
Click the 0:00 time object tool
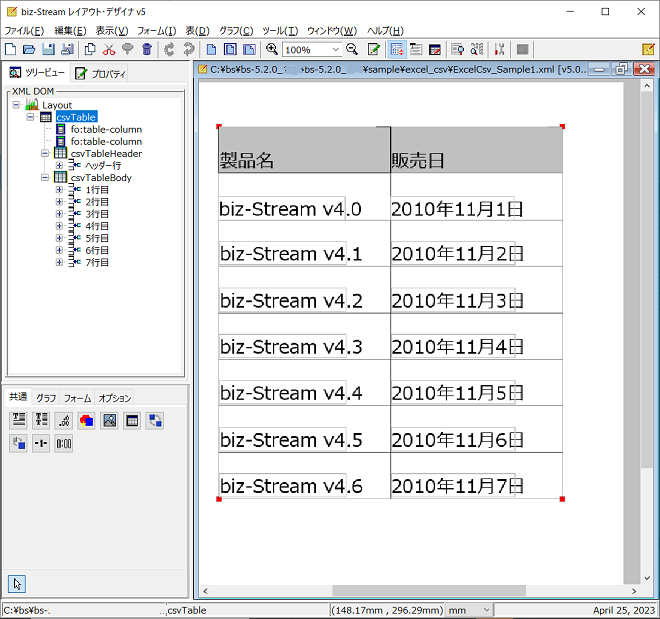tap(64, 444)
